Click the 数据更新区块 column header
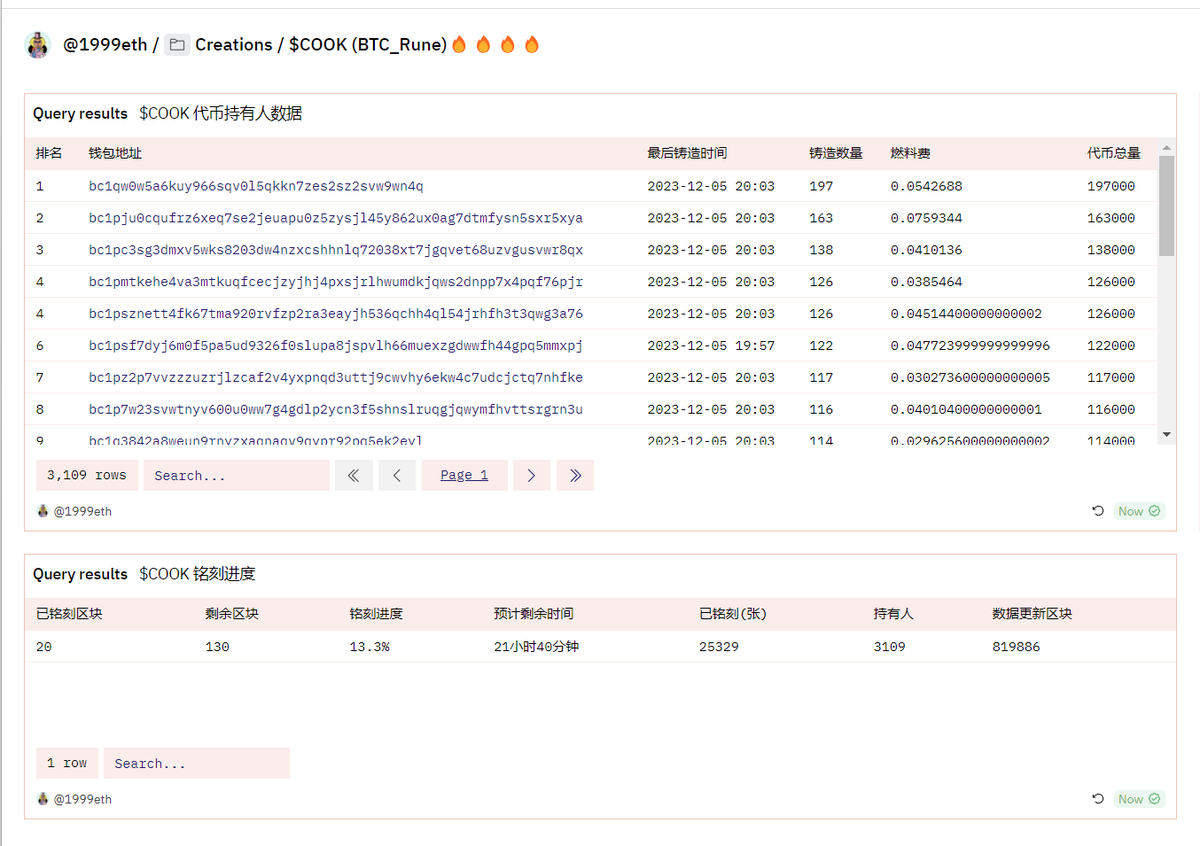This screenshot has height=846, width=1200. coord(1032,614)
